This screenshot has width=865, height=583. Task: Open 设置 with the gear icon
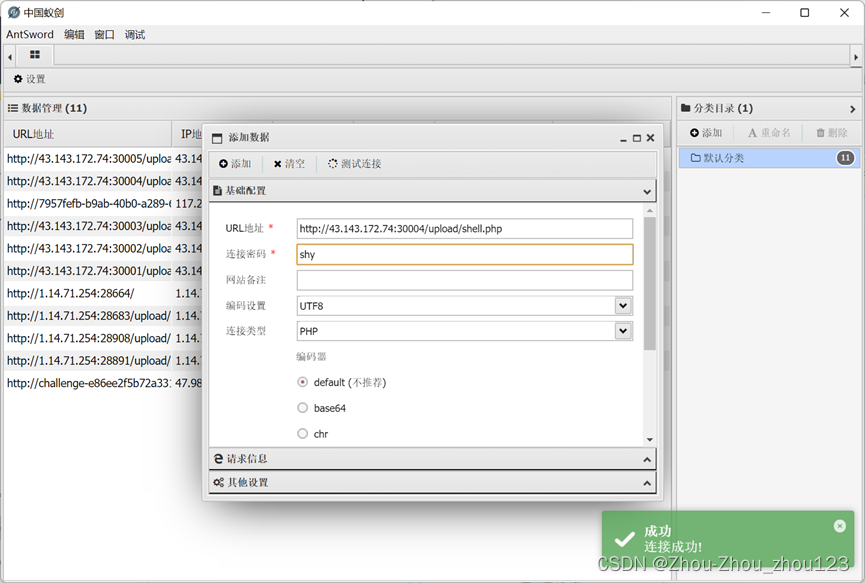pos(30,79)
